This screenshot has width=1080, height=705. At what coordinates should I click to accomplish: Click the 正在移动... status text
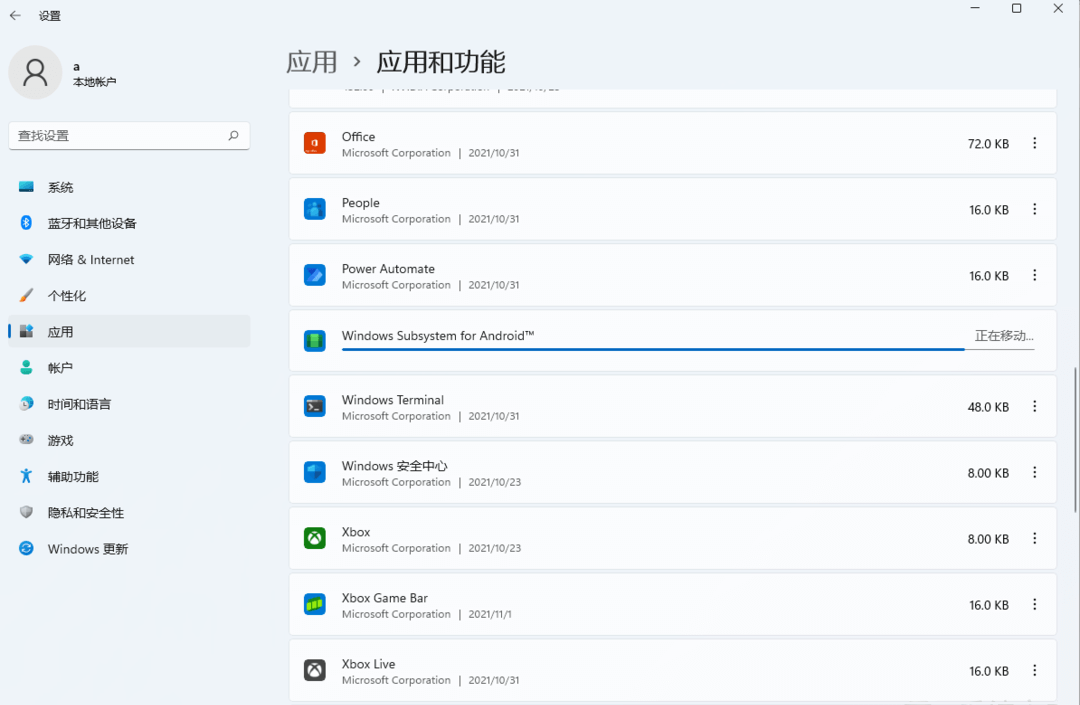click(x=1004, y=335)
